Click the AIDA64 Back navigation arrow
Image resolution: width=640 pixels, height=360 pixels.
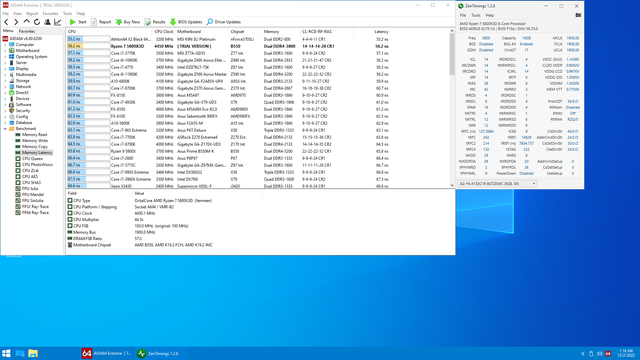click(6, 22)
